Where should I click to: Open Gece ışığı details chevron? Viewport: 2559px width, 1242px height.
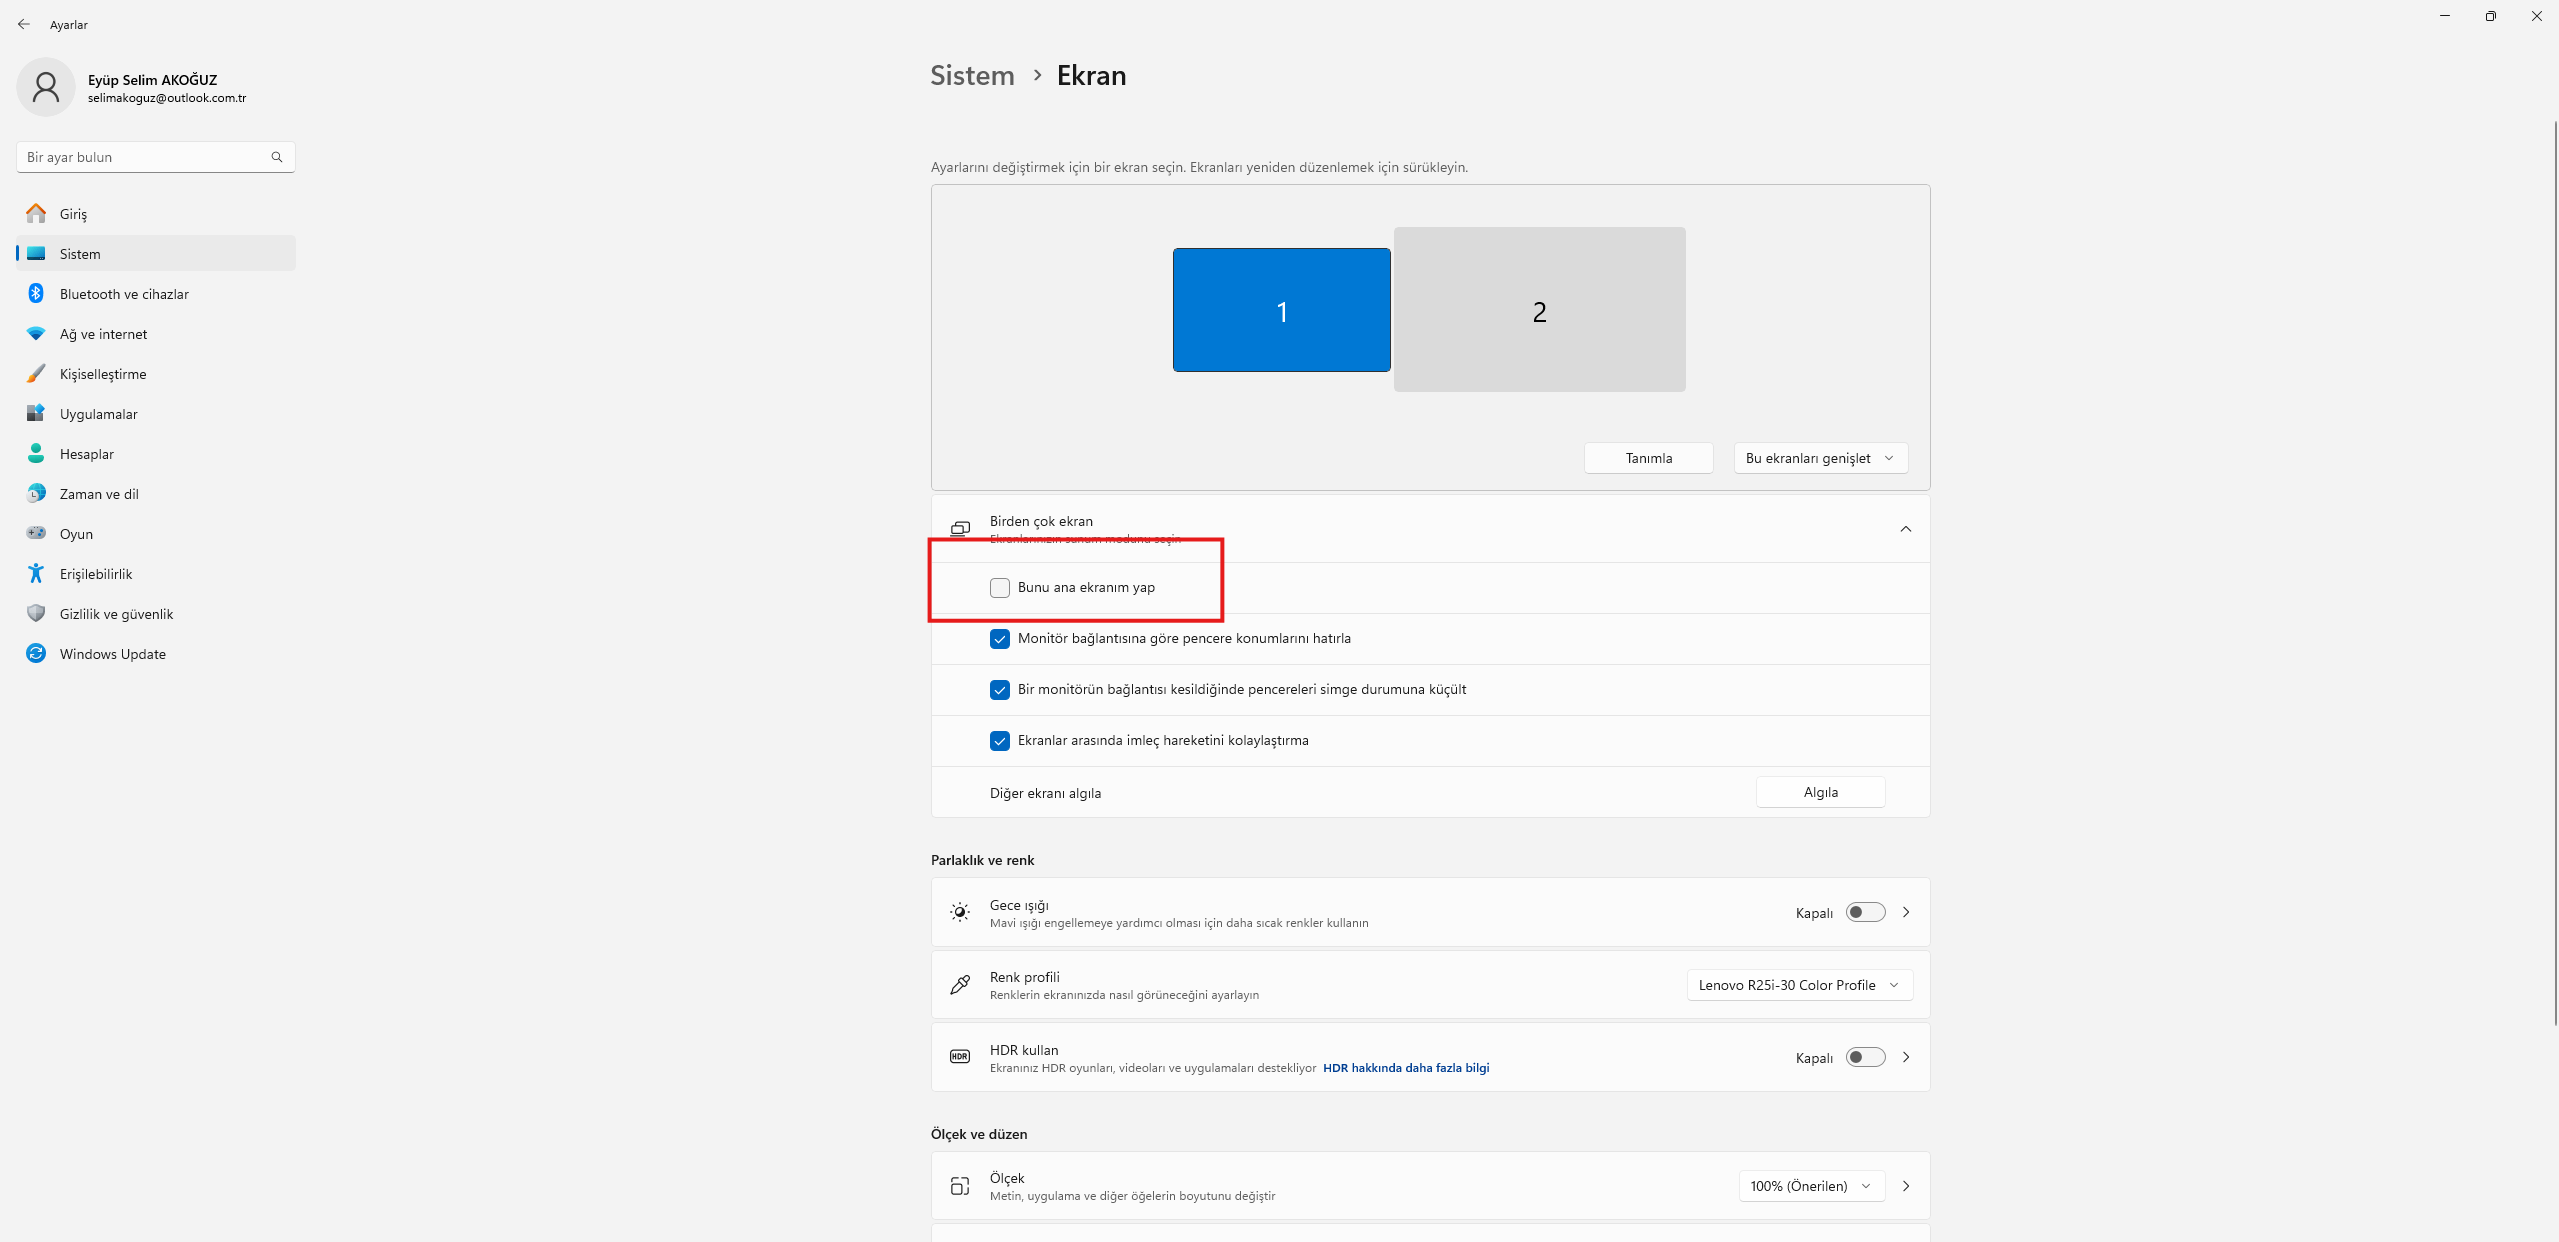[1906, 912]
